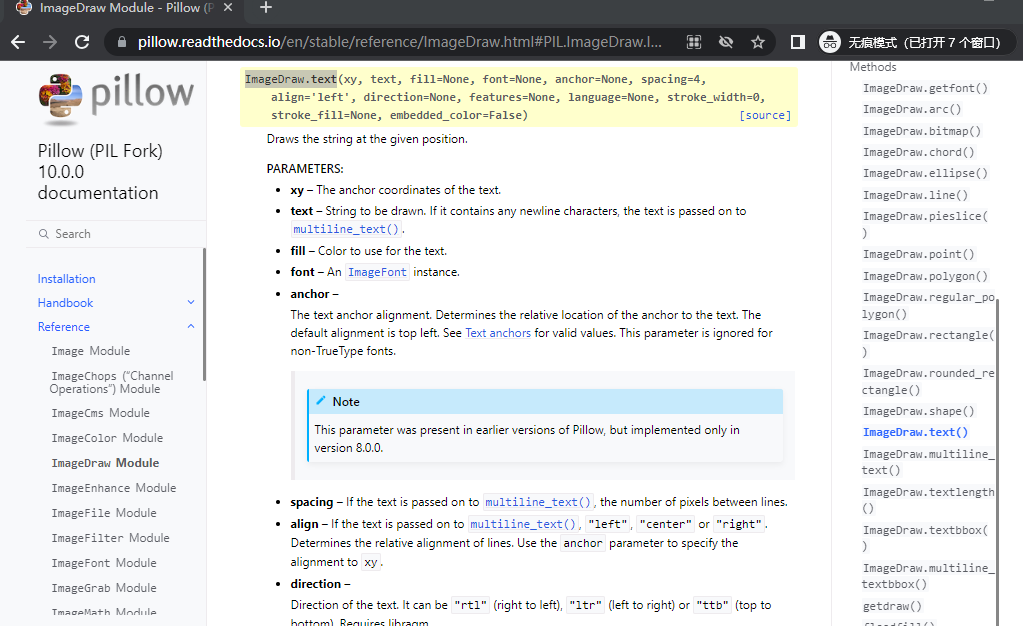1023x626 pixels.
Task: Jump to ImageDraw.multiline_textbbox() in Methods
Action: (928, 576)
